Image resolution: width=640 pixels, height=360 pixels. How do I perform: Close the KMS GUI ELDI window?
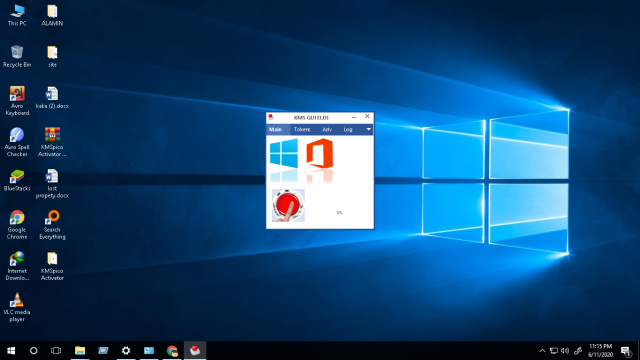click(x=367, y=117)
